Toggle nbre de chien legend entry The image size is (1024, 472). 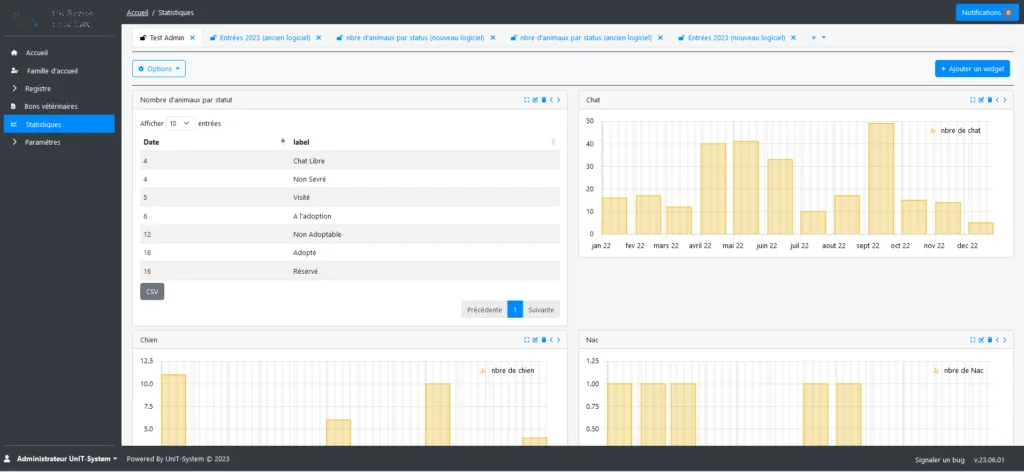click(x=506, y=370)
